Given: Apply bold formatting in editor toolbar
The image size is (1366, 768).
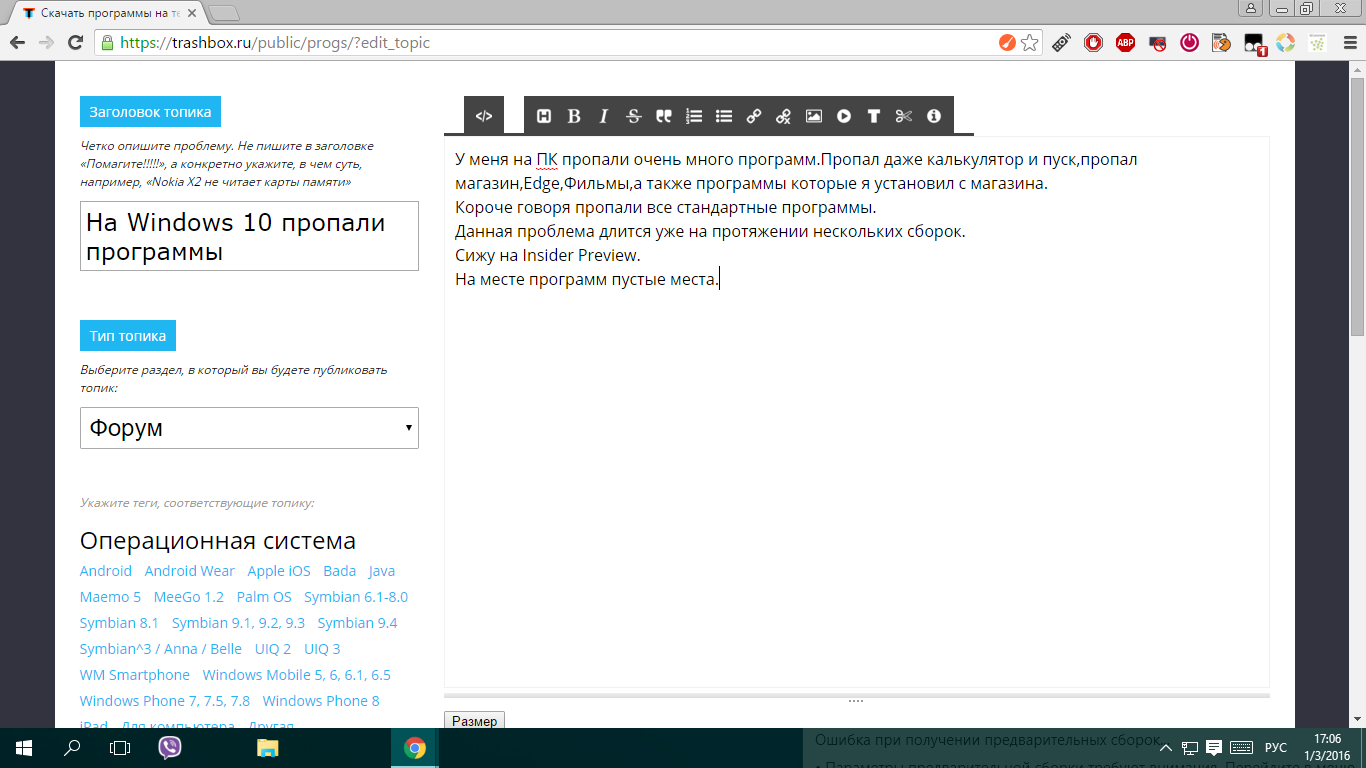Looking at the screenshot, I should (x=574, y=116).
